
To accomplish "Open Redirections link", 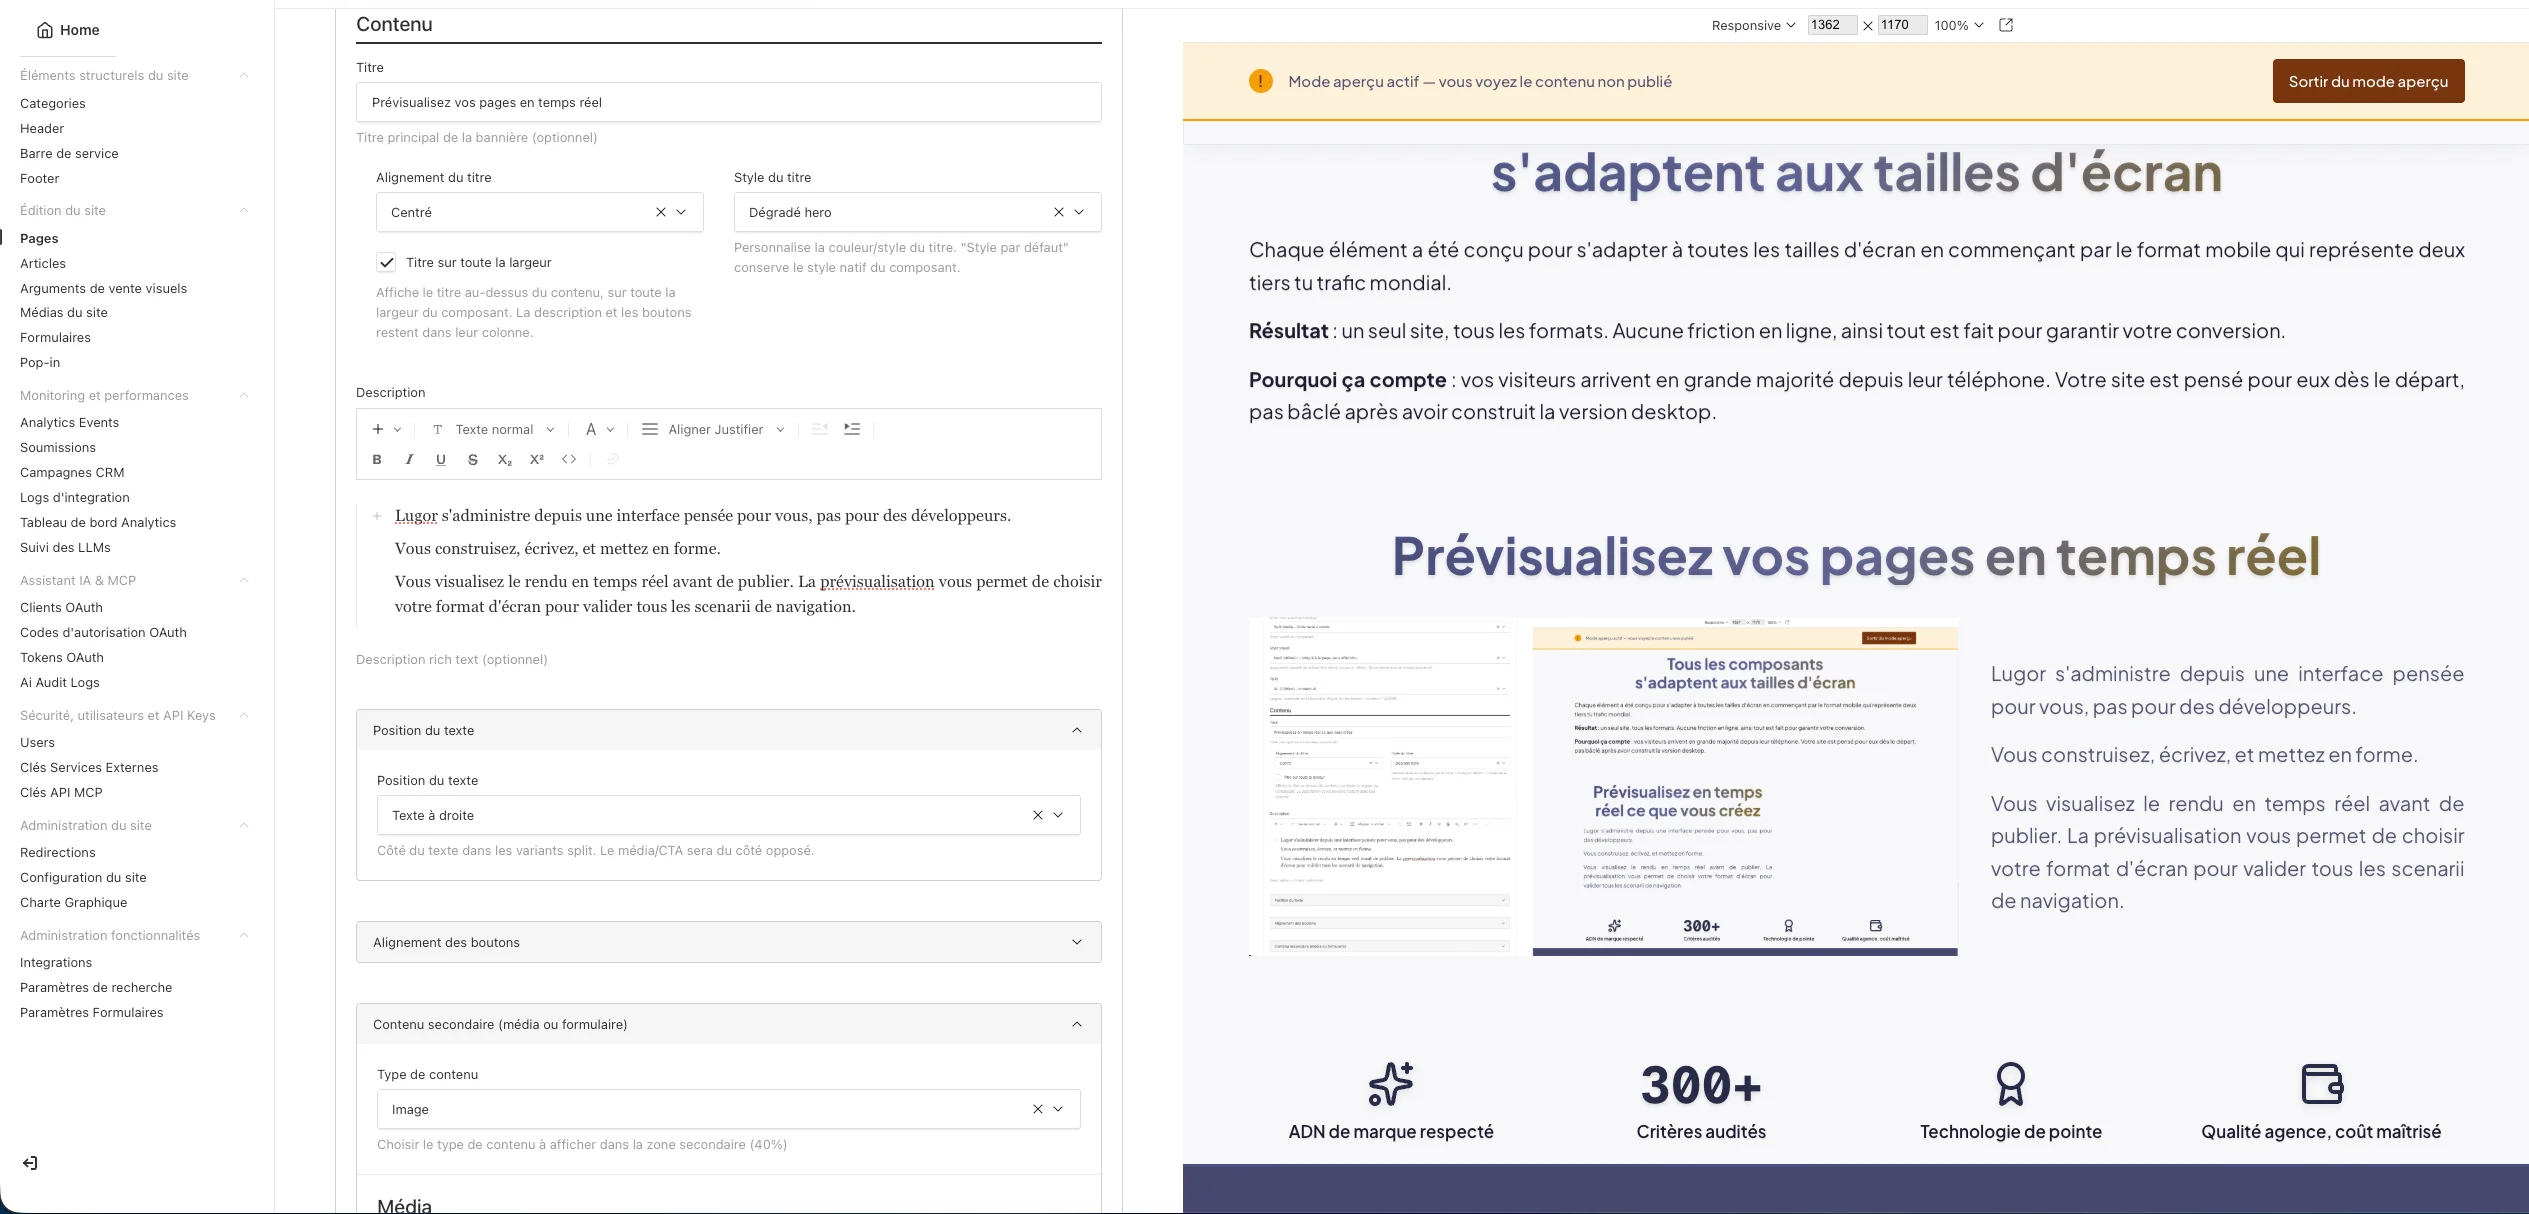I will tap(58, 852).
